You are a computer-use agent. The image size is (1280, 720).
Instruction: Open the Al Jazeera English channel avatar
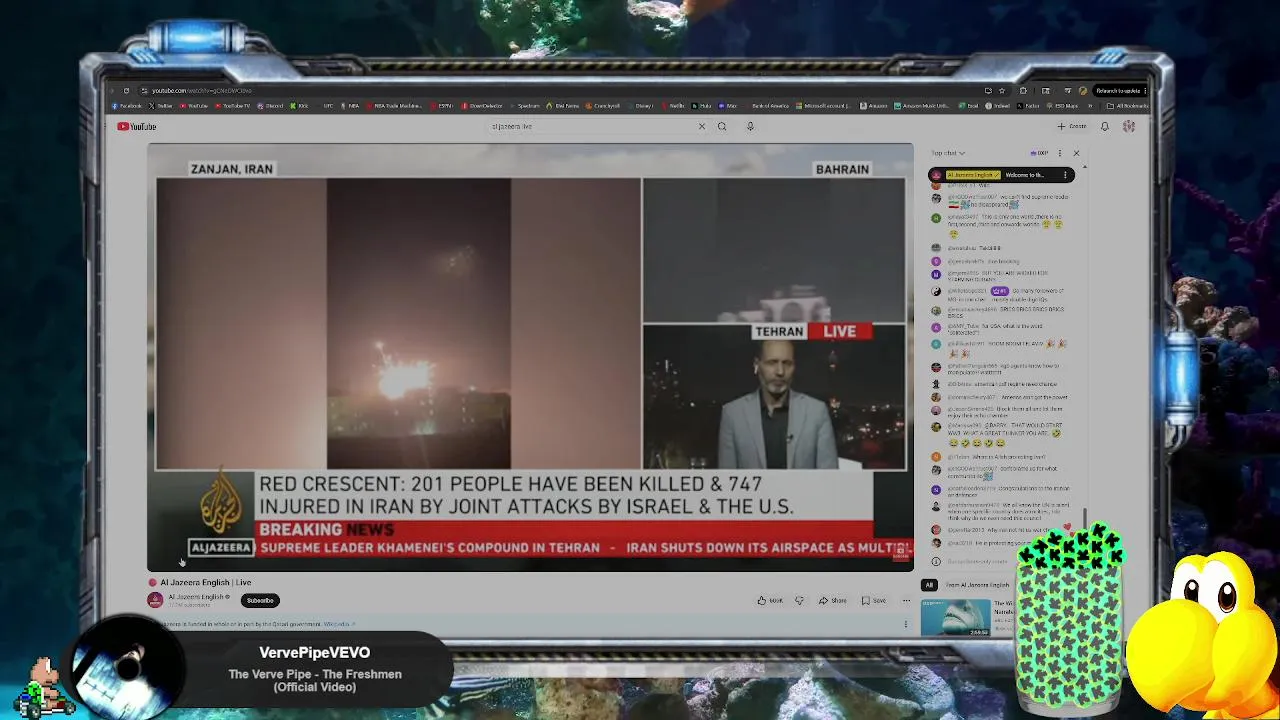pyautogui.click(x=155, y=600)
